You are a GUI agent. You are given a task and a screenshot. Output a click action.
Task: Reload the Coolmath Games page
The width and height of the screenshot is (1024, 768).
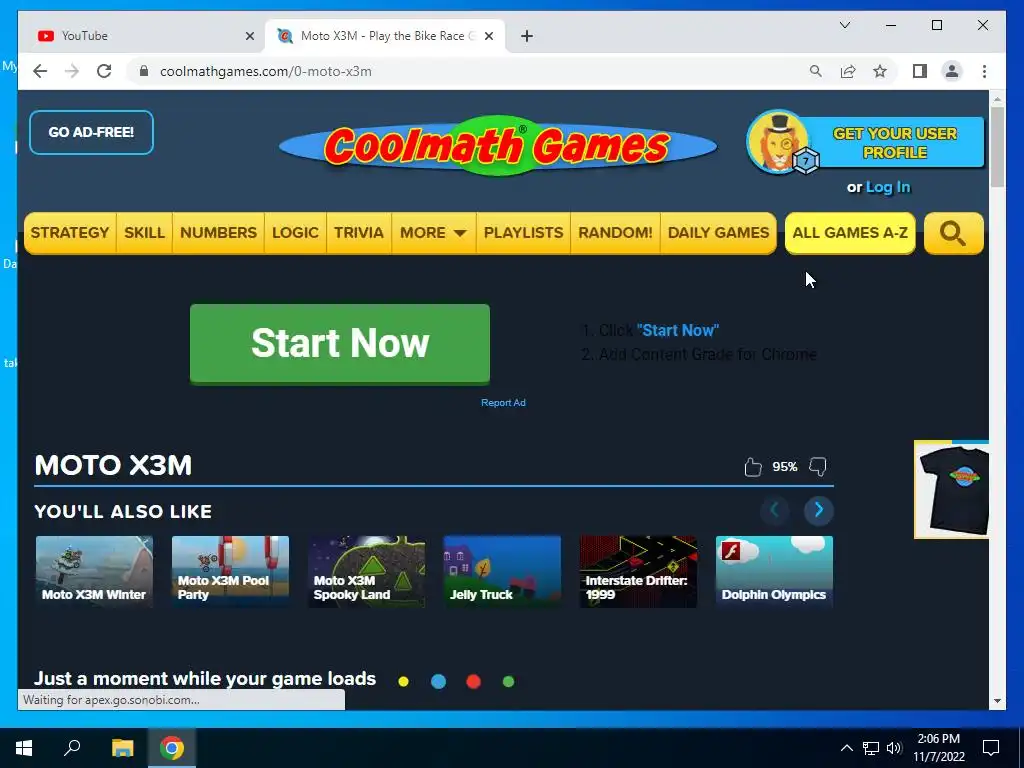(x=104, y=71)
